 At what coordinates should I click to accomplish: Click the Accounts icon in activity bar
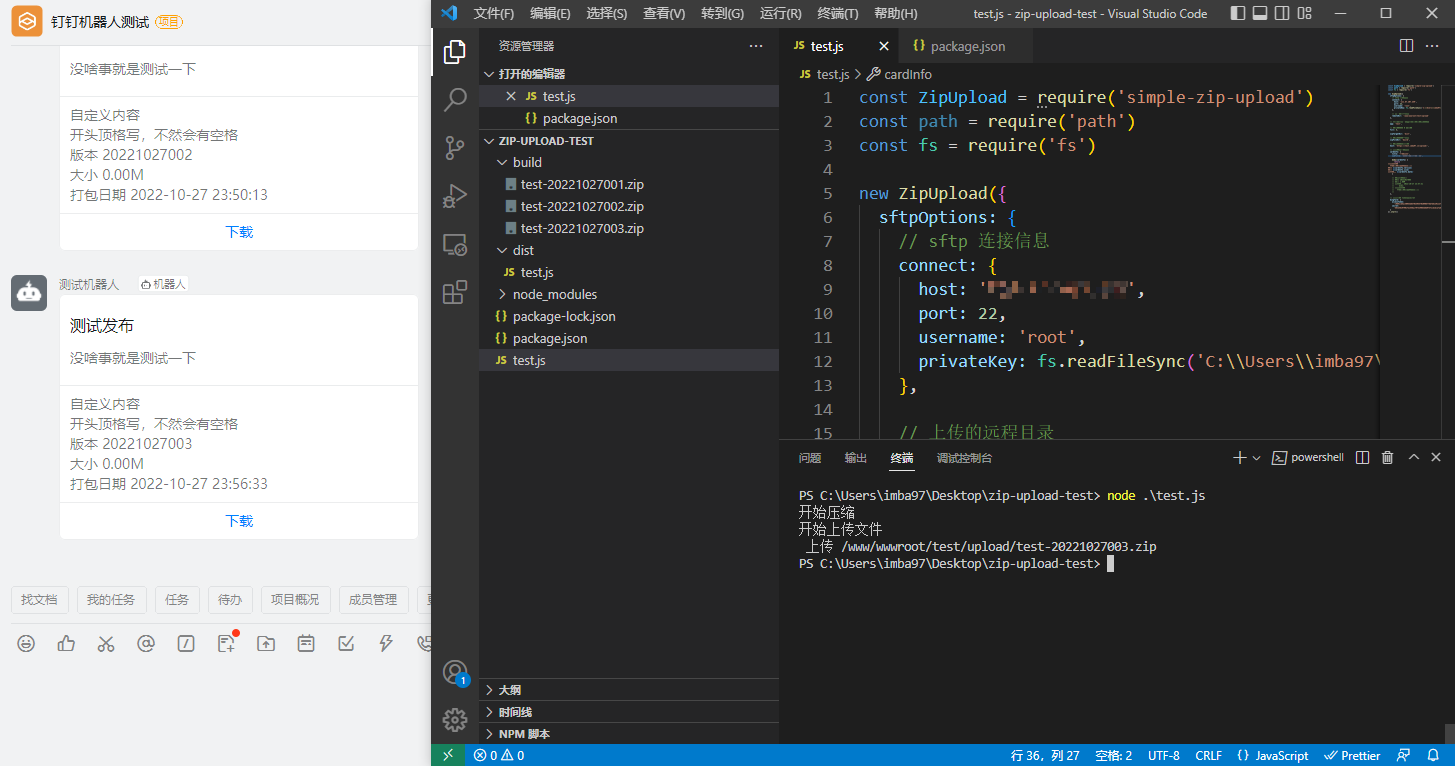455,672
